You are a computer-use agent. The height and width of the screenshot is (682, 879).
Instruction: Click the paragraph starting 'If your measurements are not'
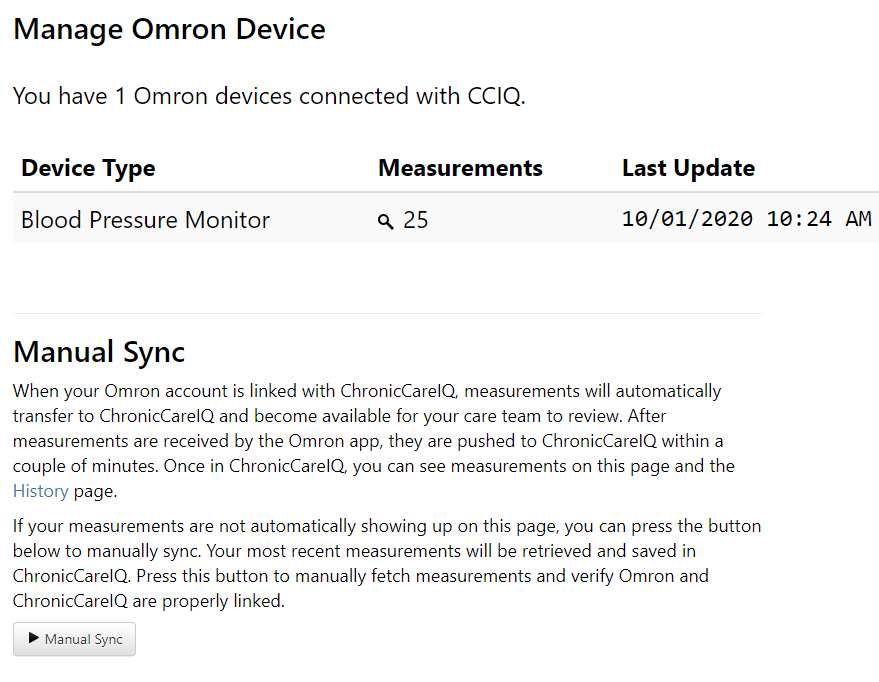click(x=387, y=563)
